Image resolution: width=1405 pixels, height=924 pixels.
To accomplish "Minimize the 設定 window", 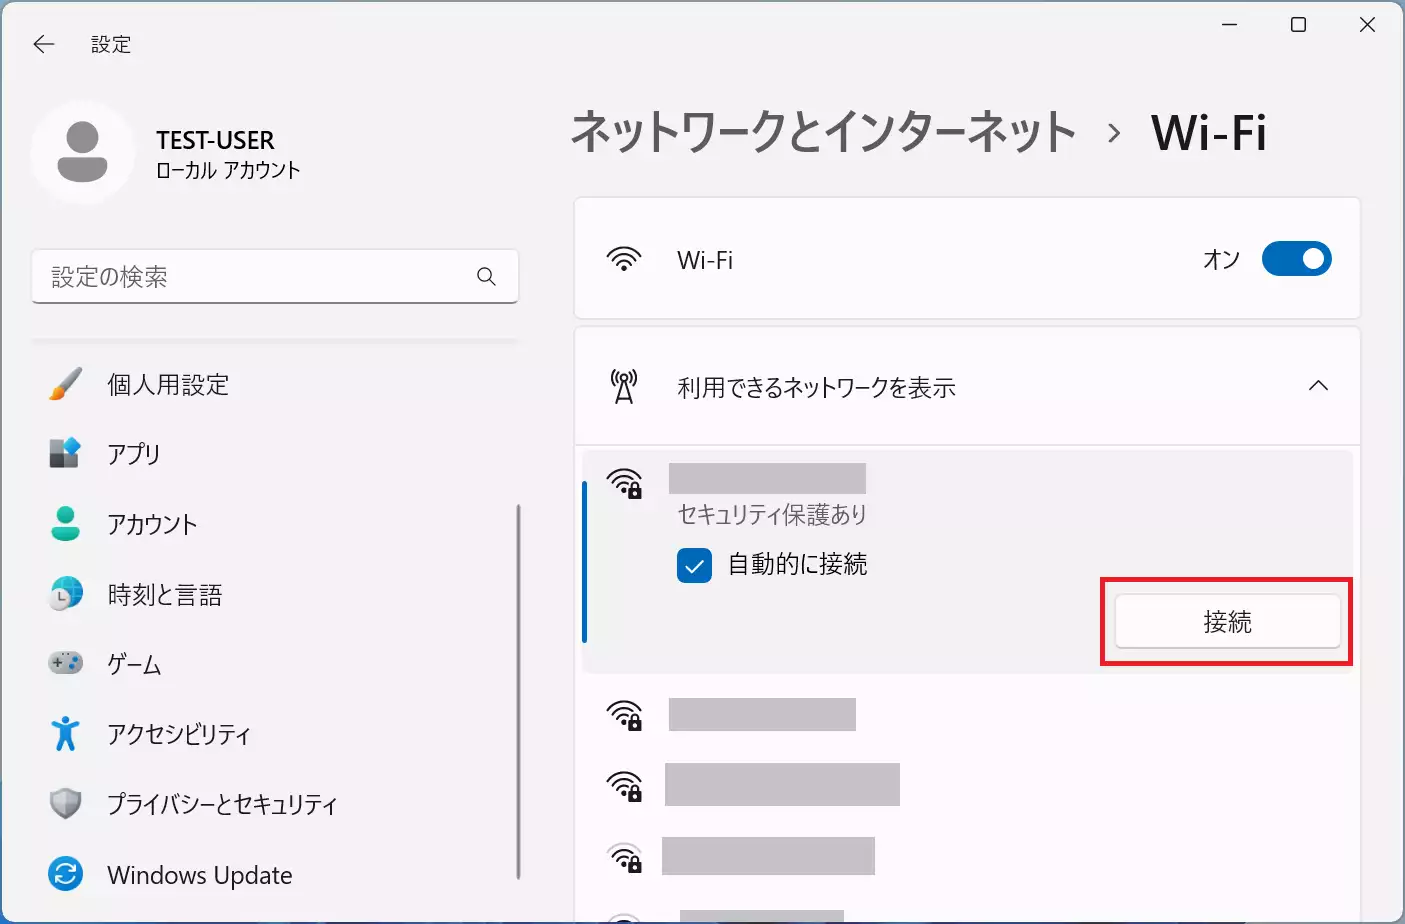I will pos(1230,25).
